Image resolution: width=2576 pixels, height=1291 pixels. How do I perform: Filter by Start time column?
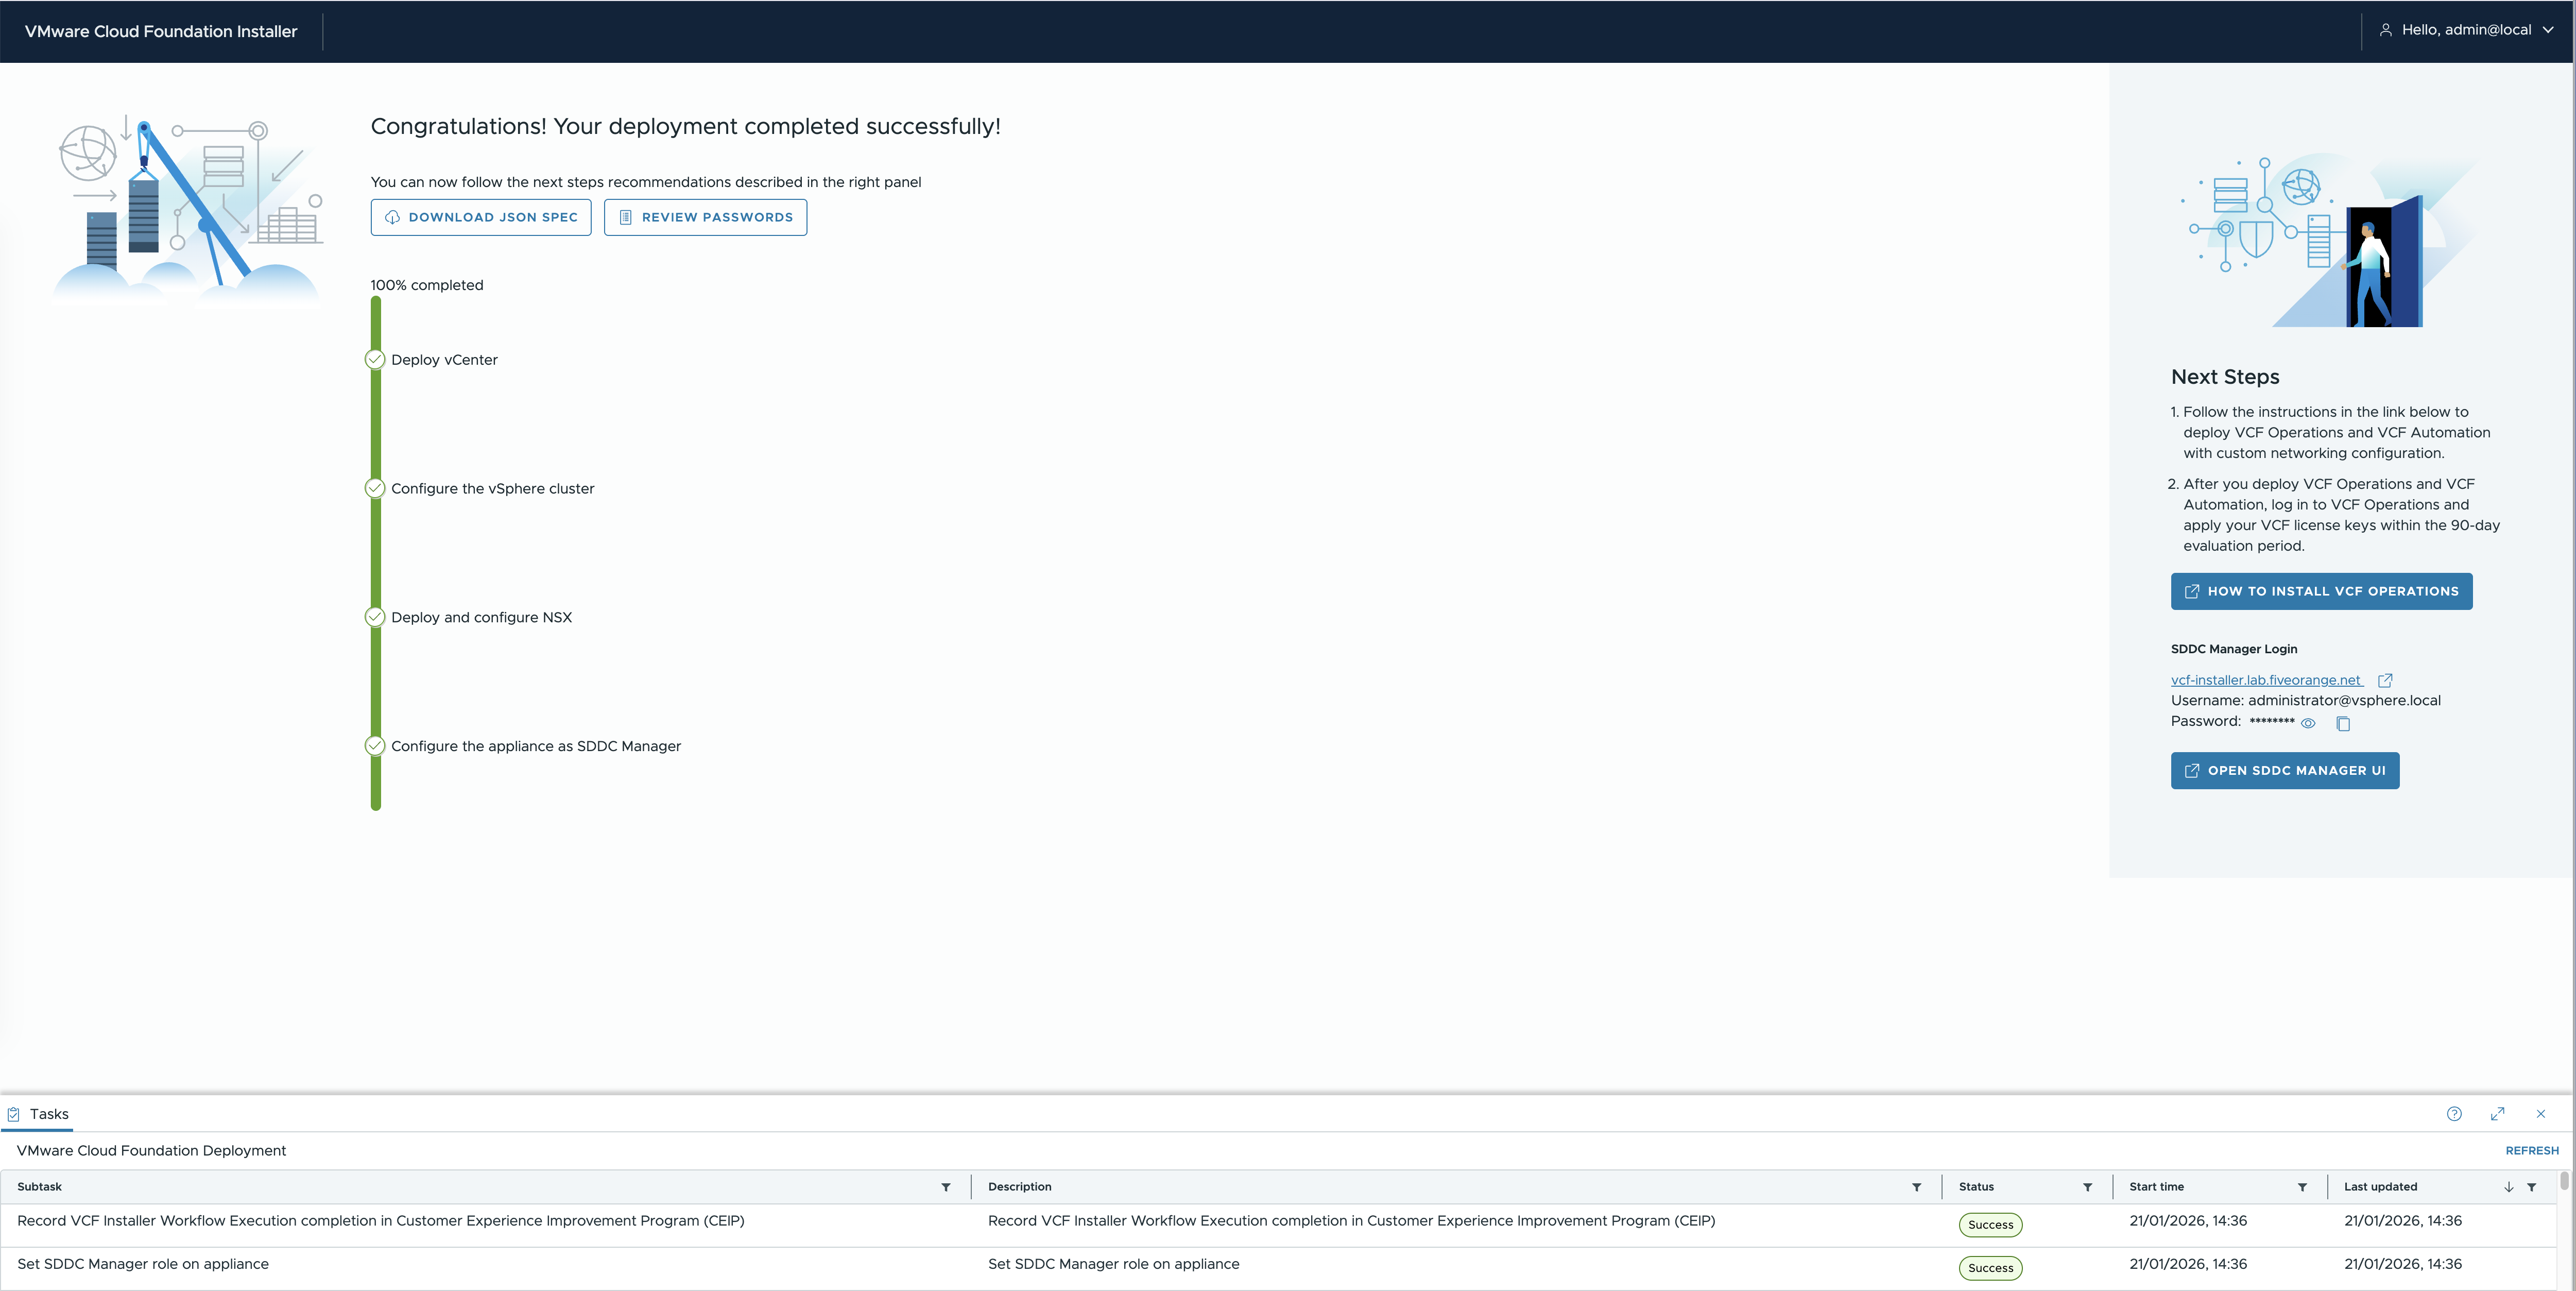click(x=2302, y=1187)
